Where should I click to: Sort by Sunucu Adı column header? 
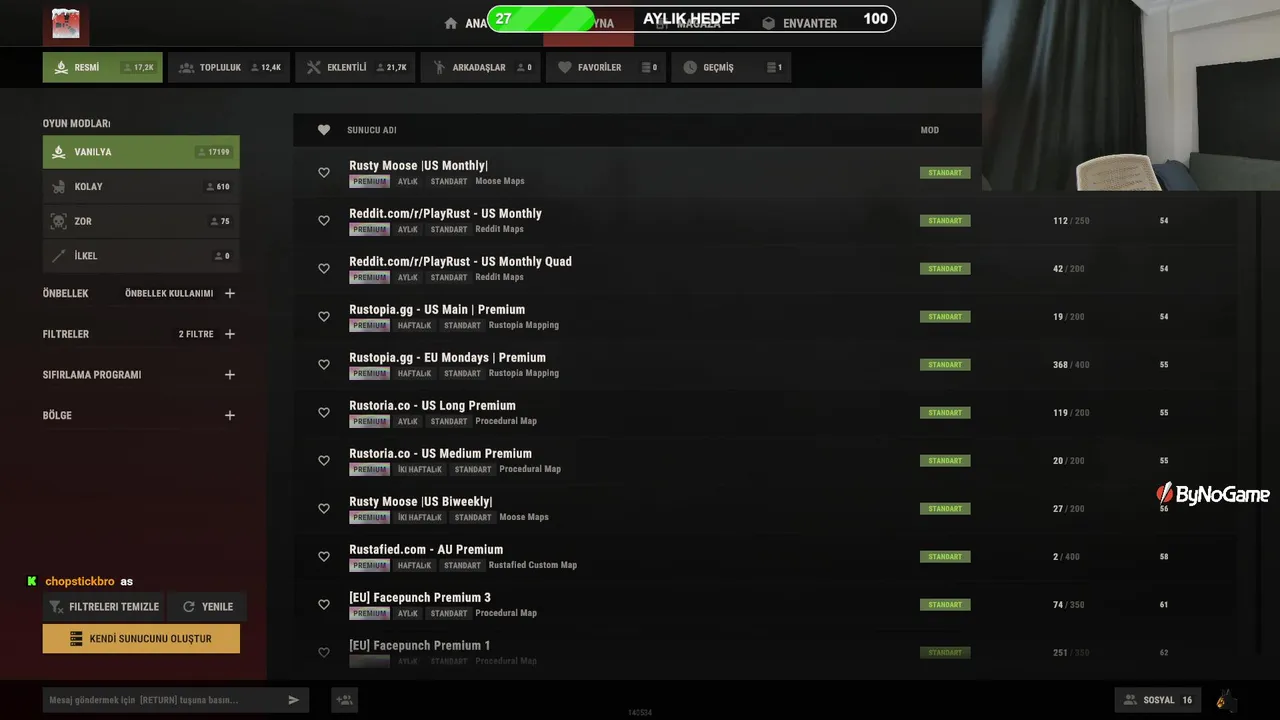(x=372, y=130)
